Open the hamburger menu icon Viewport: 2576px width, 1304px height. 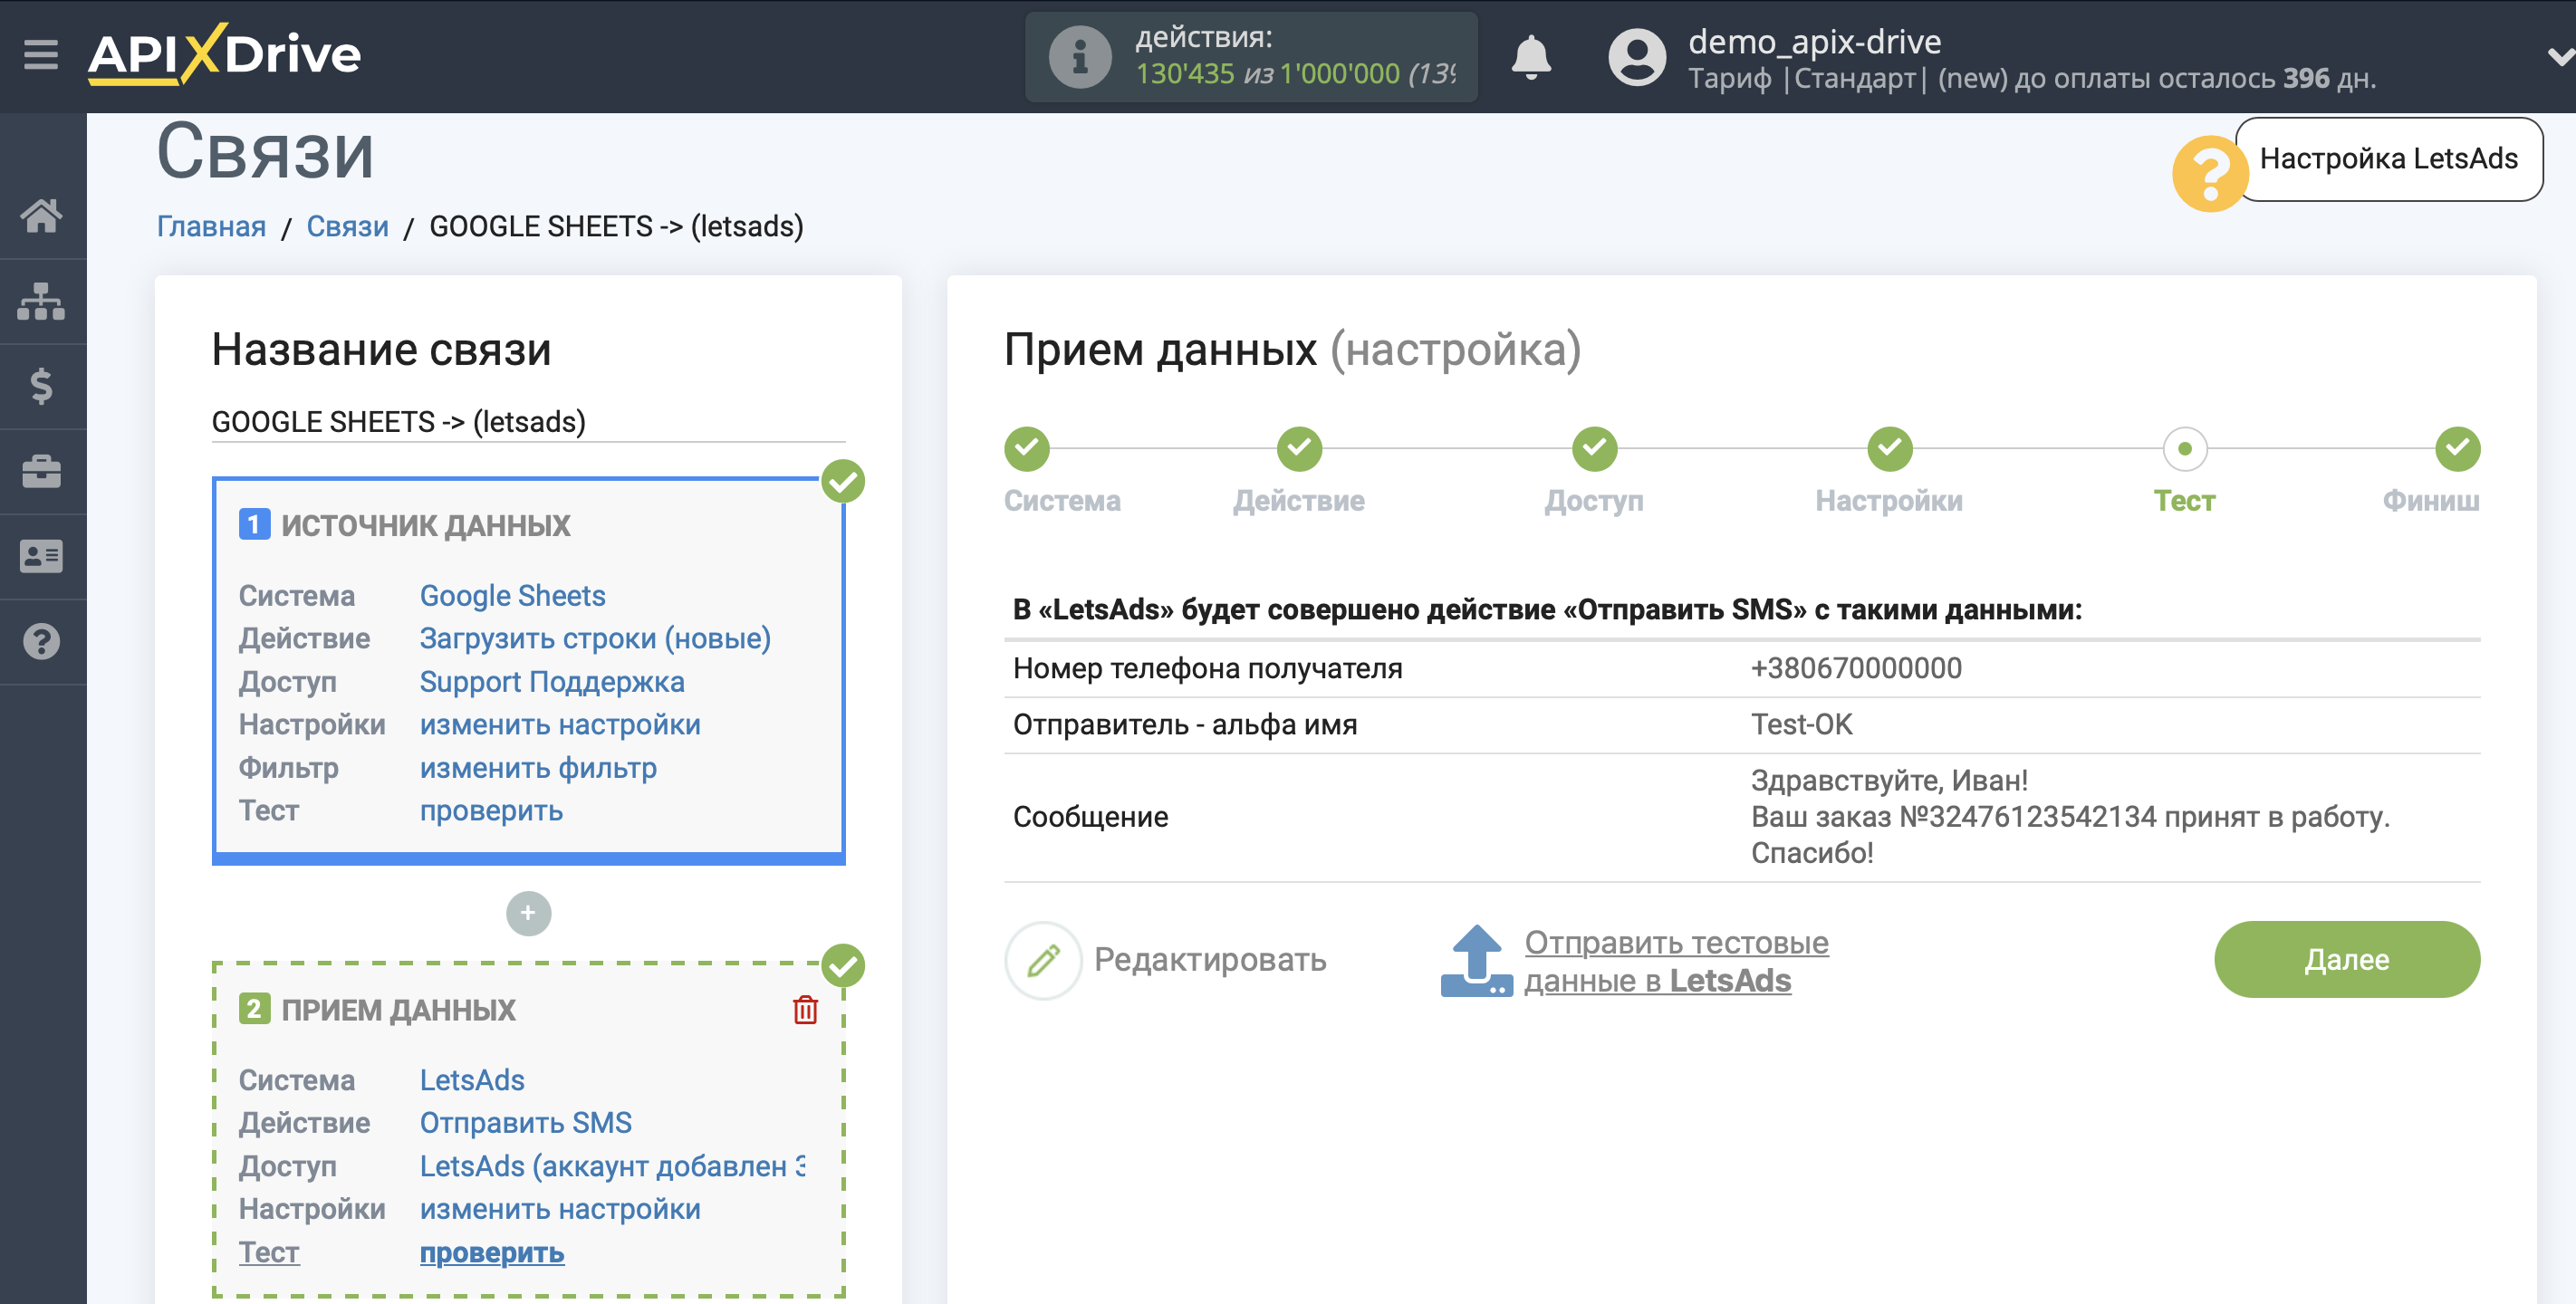point(41,55)
